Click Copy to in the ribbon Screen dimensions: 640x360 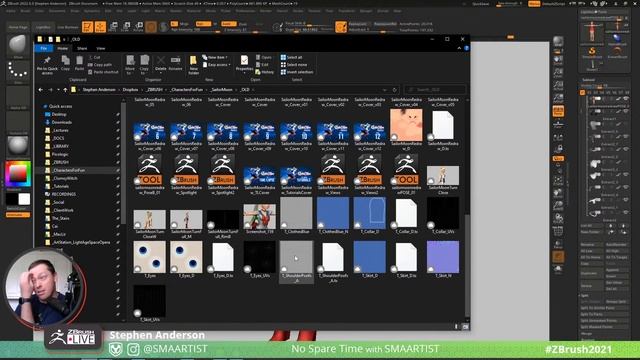pos(144,65)
